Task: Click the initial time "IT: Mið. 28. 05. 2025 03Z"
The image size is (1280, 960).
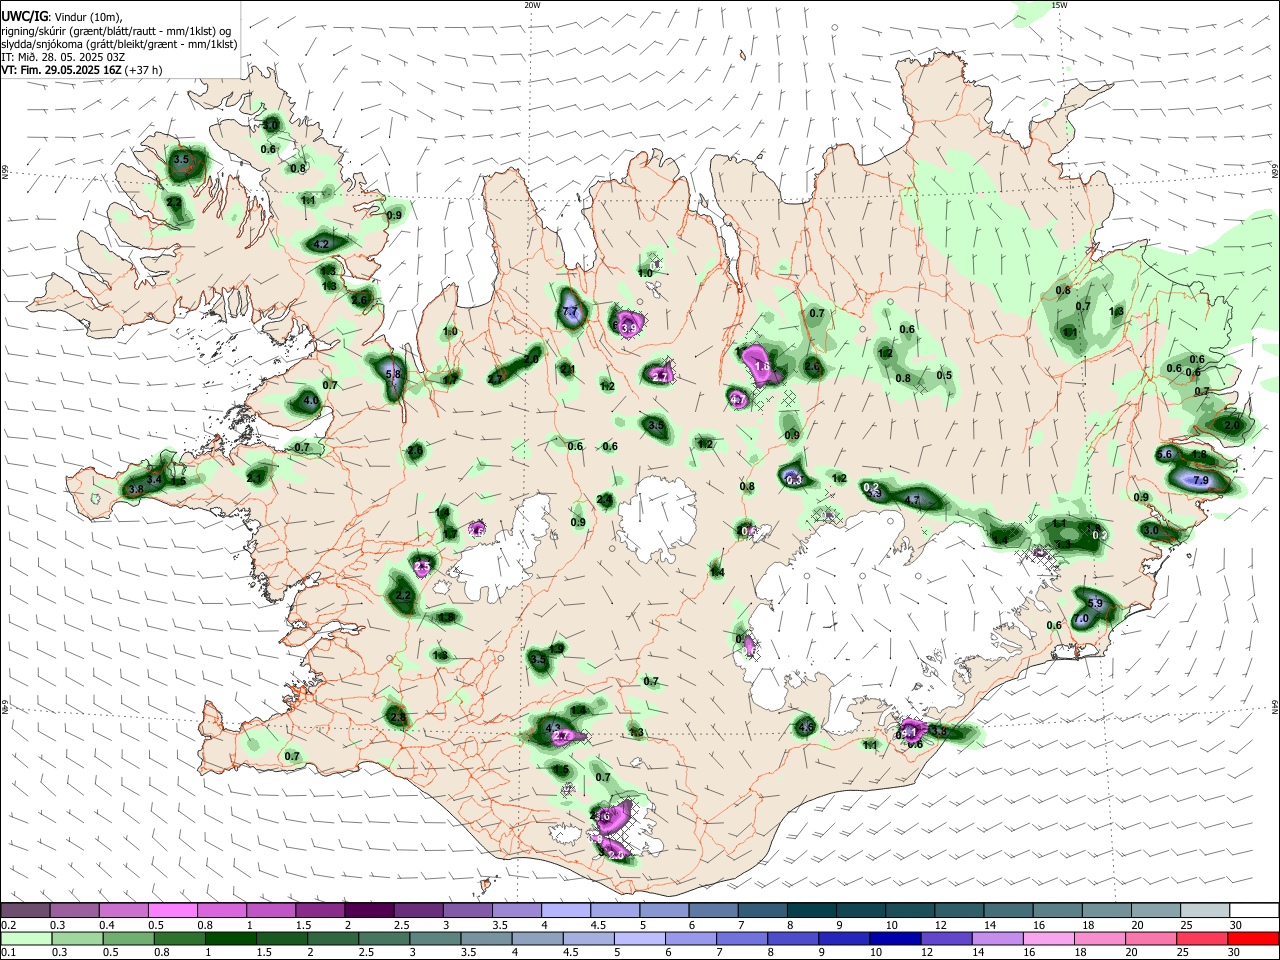Action: pos(62,57)
